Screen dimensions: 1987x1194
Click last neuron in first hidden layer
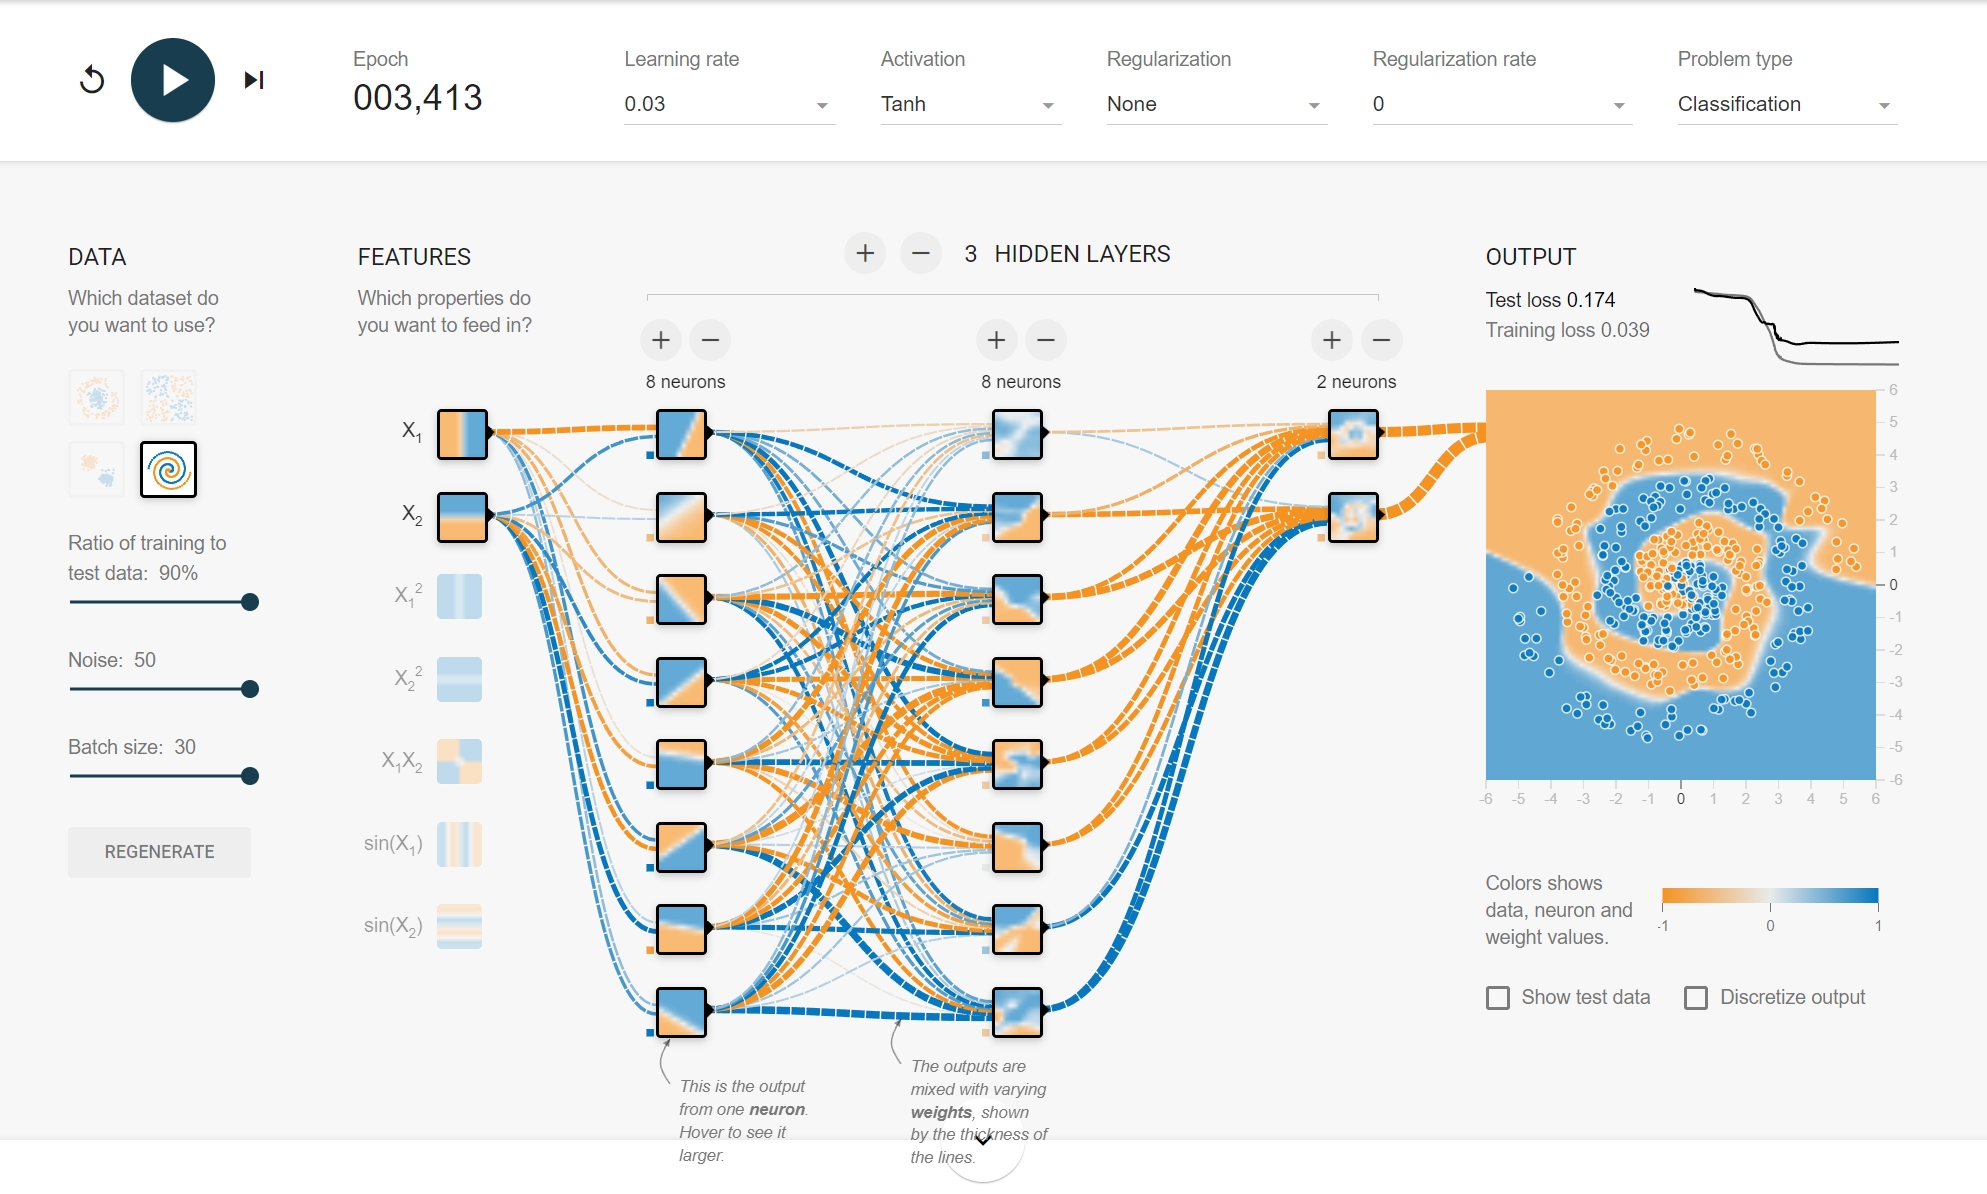pyautogui.click(x=681, y=1012)
